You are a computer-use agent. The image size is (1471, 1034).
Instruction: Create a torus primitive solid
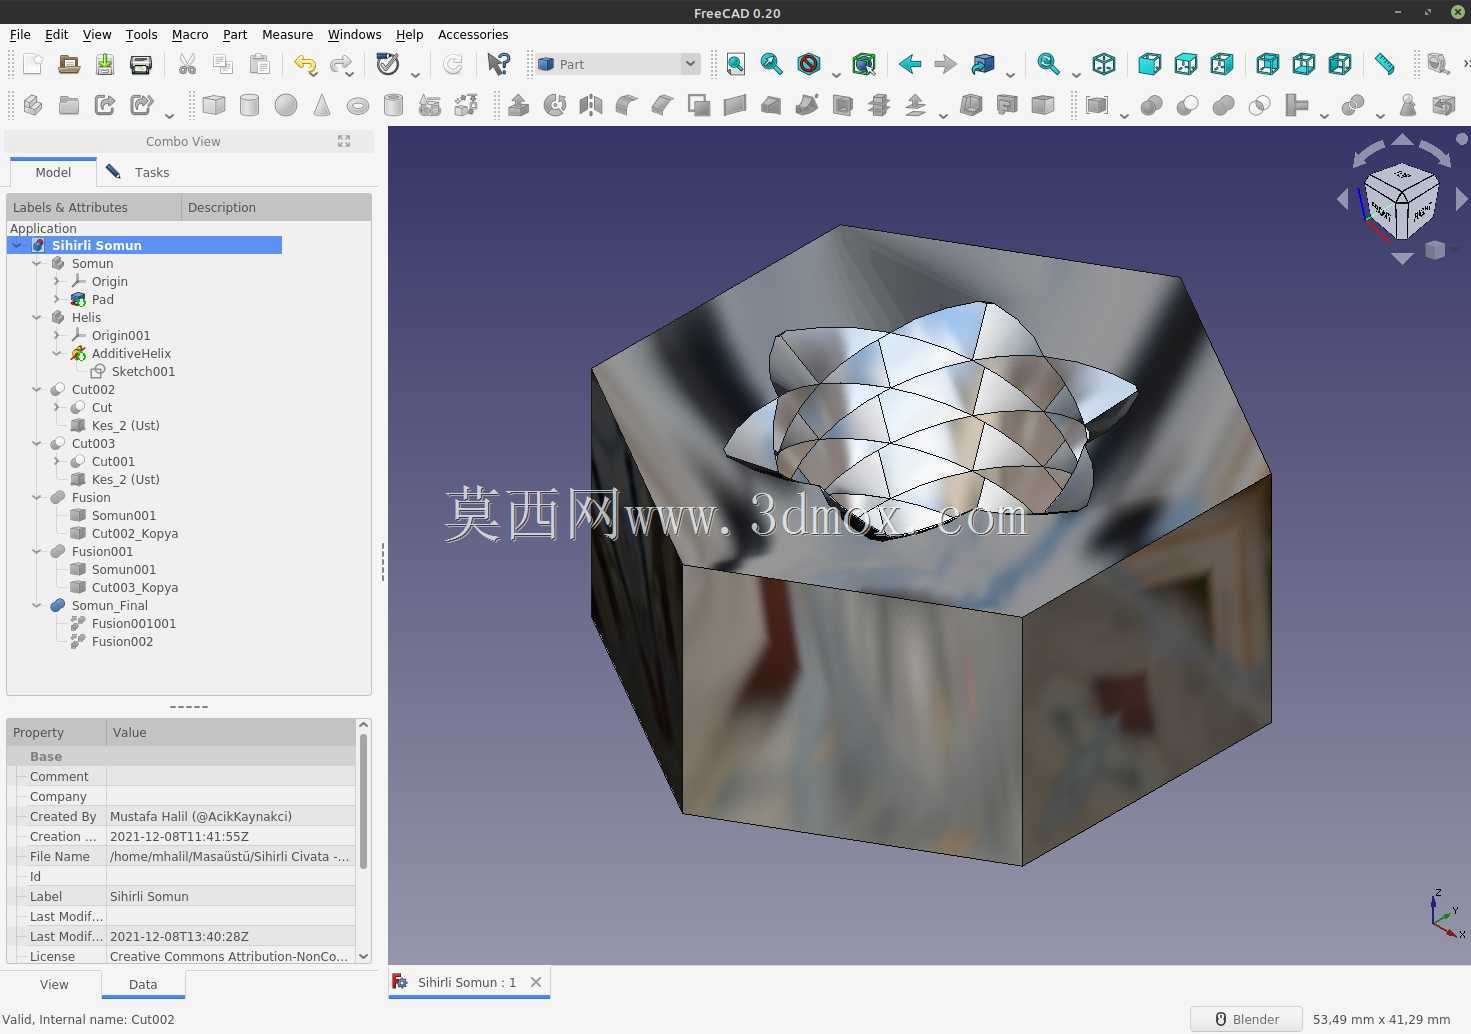pyautogui.click(x=358, y=105)
